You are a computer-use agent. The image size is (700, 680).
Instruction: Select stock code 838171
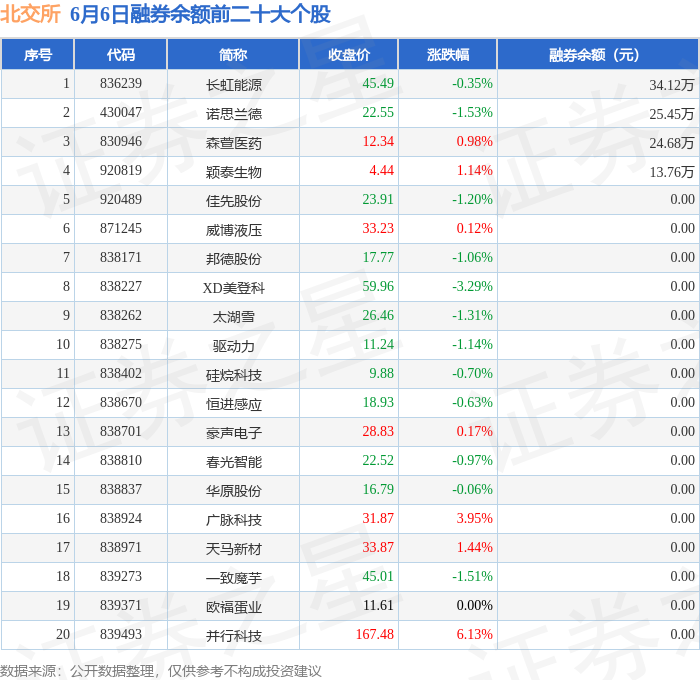121,258
